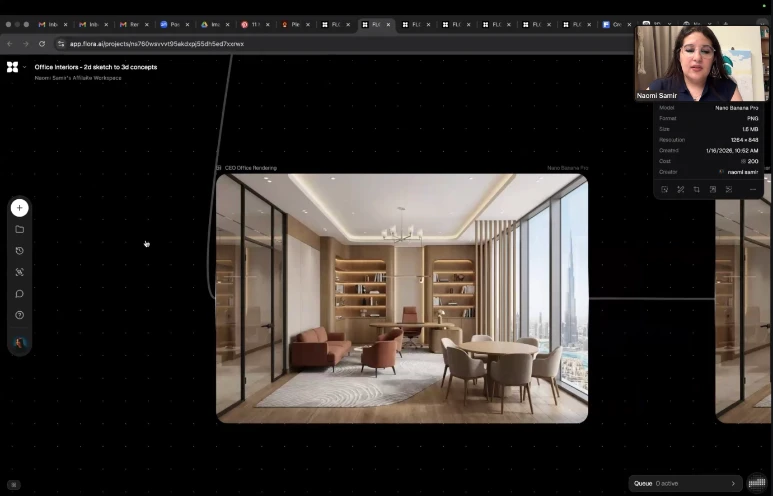
Task: Expand the Queue panel chevron
Action: 733,483
